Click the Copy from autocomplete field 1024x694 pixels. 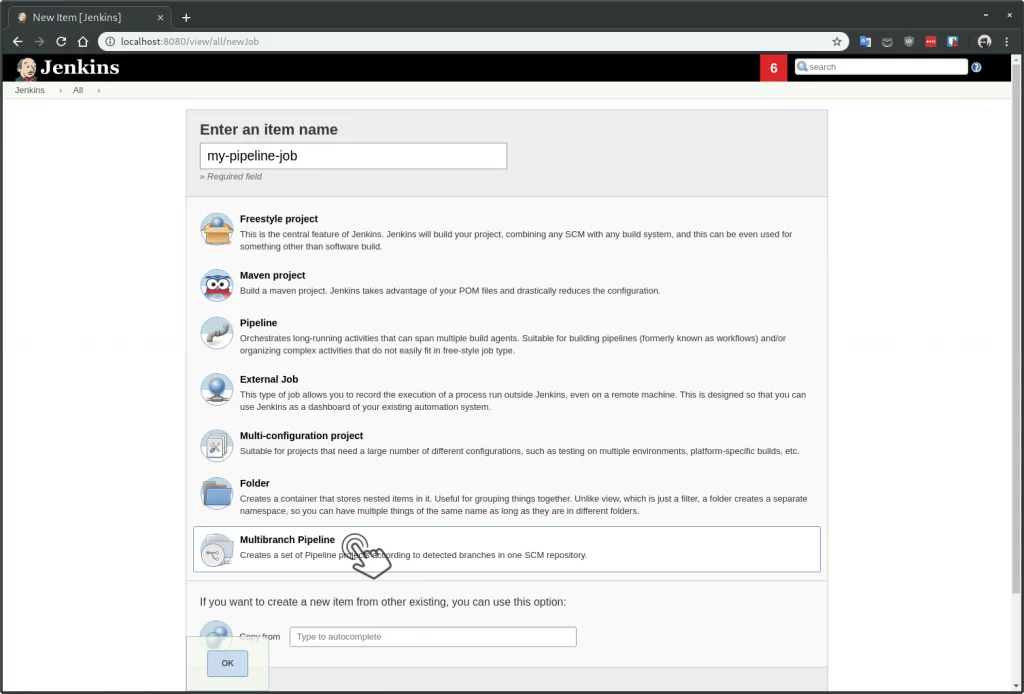[433, 637]
